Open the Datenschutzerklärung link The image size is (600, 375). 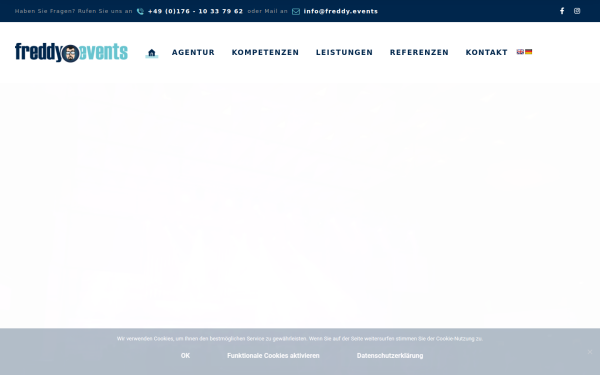390,355
